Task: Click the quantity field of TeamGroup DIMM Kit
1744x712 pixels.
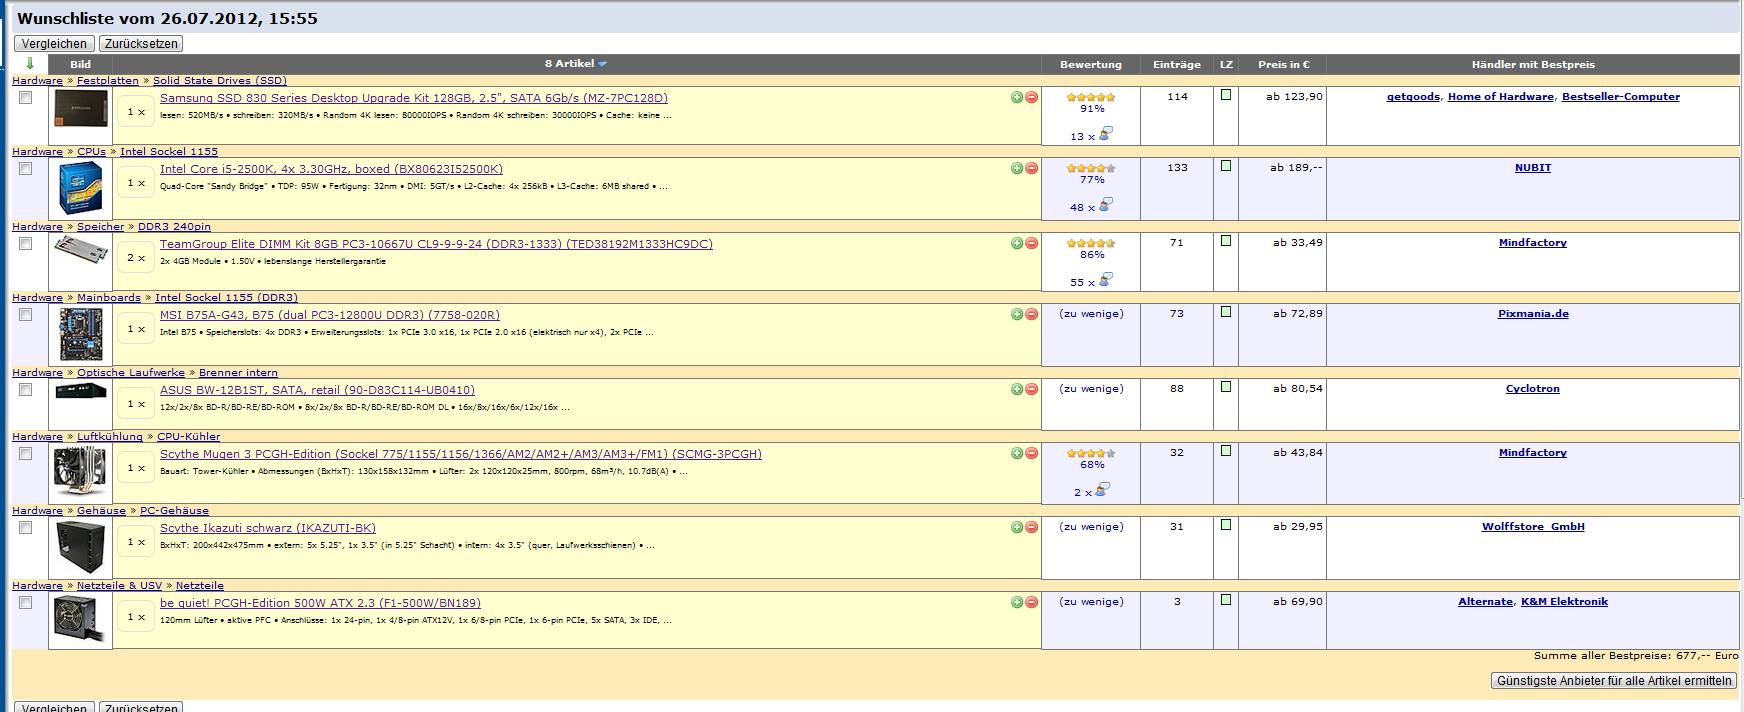Action: (x=137, y=258)
